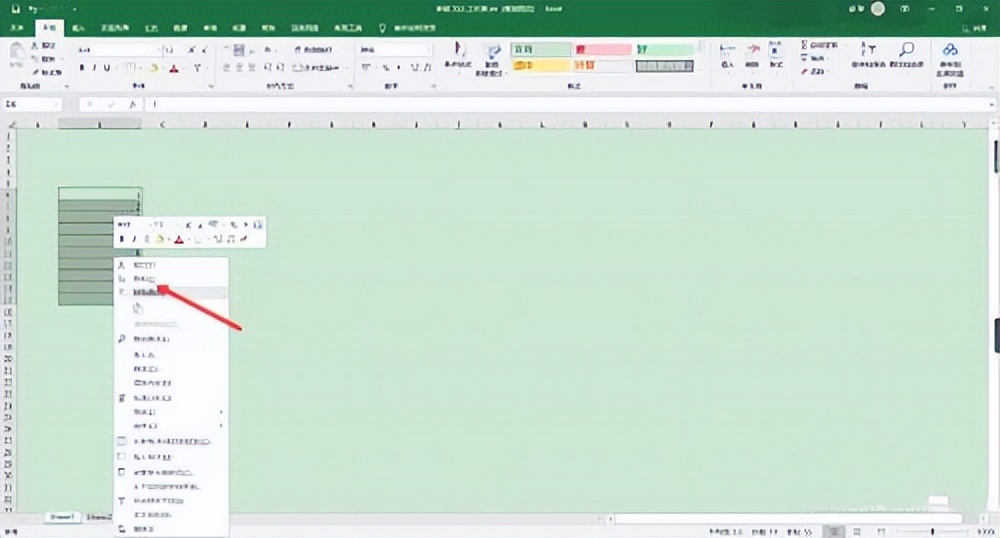The width and height of the screenshot is (1000, 538).
Task: Select the red Bad cell style
Action: point(603,50)
